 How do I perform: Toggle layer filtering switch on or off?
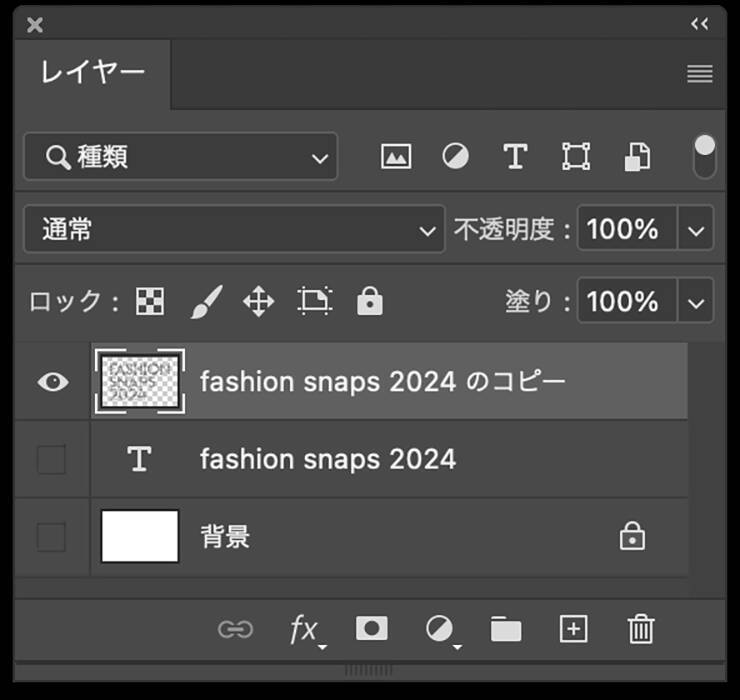[x=705, y=157]
